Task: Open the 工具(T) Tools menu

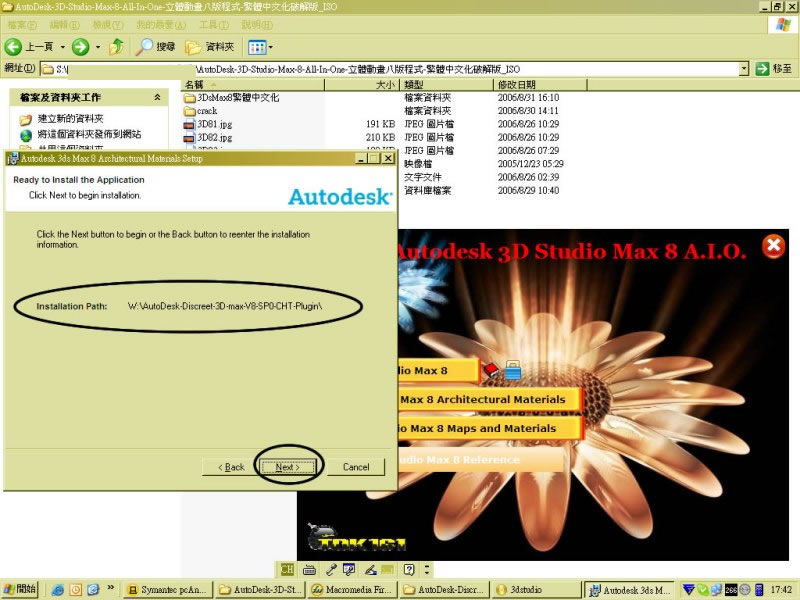Action: (214, 24)
